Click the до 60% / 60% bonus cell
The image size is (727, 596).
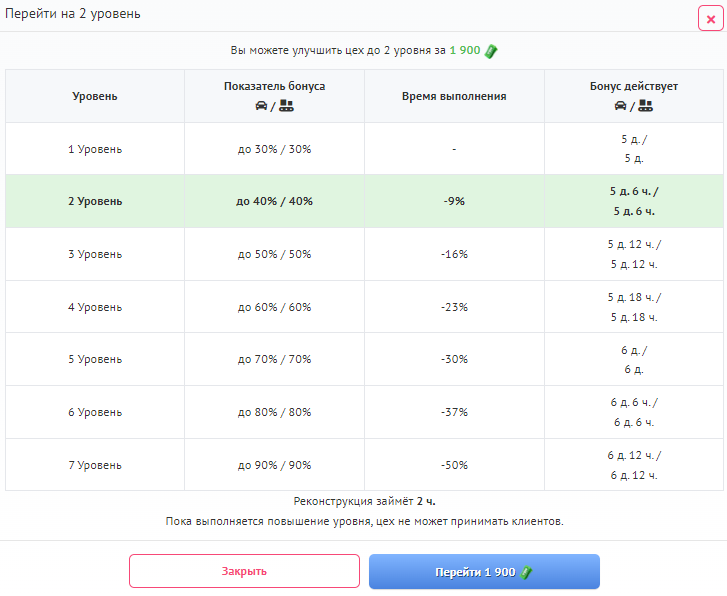click(x=274, y=307)
